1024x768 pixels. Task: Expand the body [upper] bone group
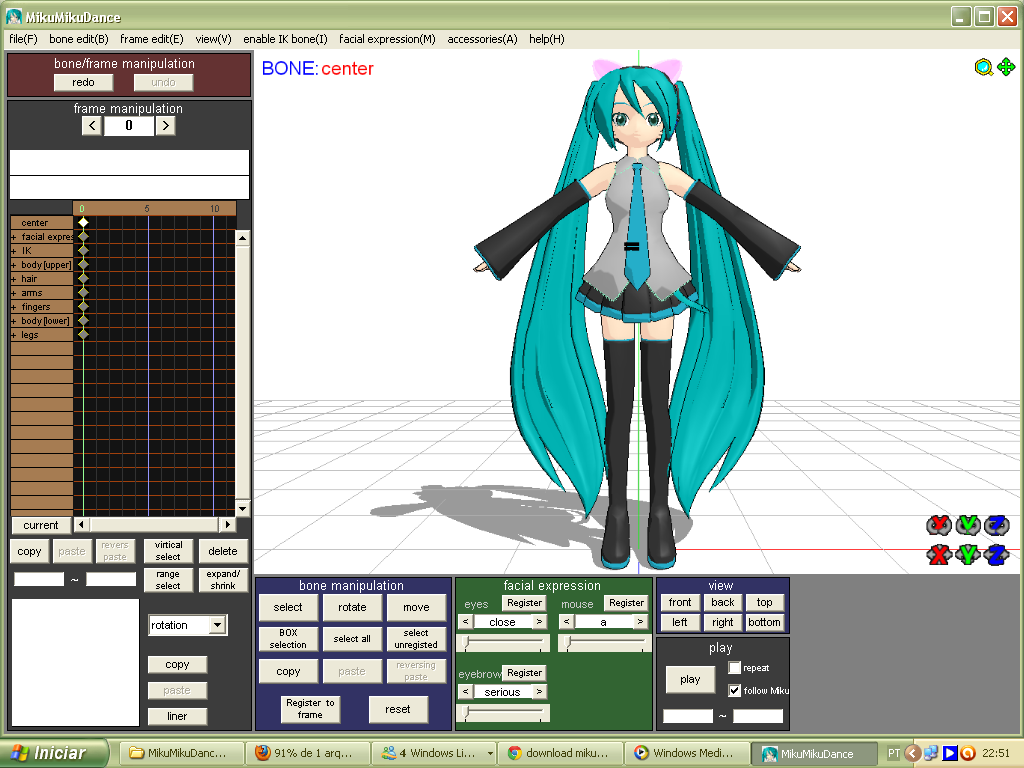(x=14, y=265)
